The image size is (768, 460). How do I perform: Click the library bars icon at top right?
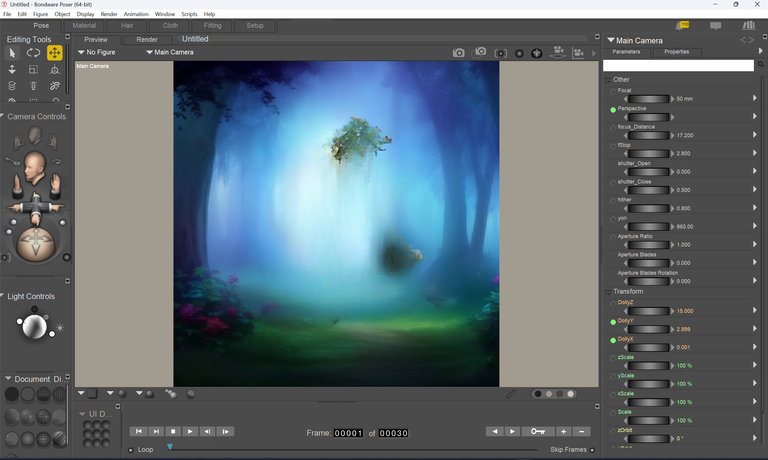(748, 25)
